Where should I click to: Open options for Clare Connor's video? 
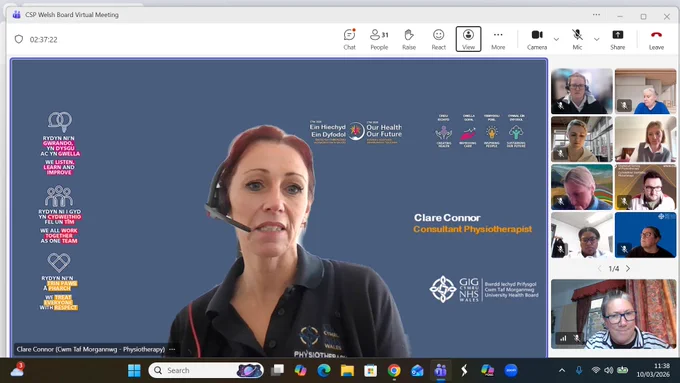(172, 349)
